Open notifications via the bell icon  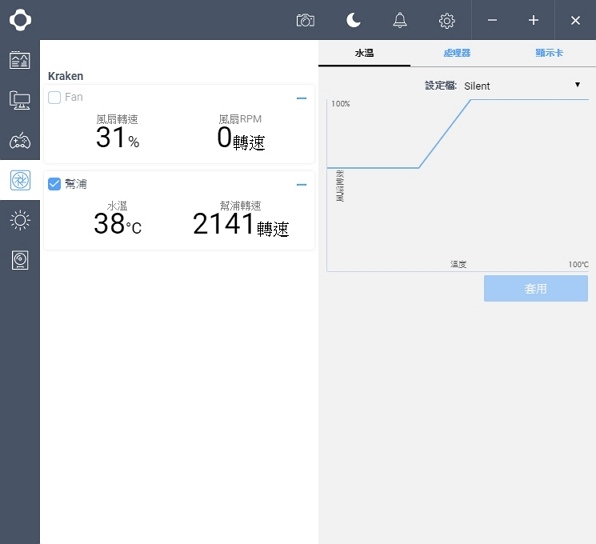(400, 20)
